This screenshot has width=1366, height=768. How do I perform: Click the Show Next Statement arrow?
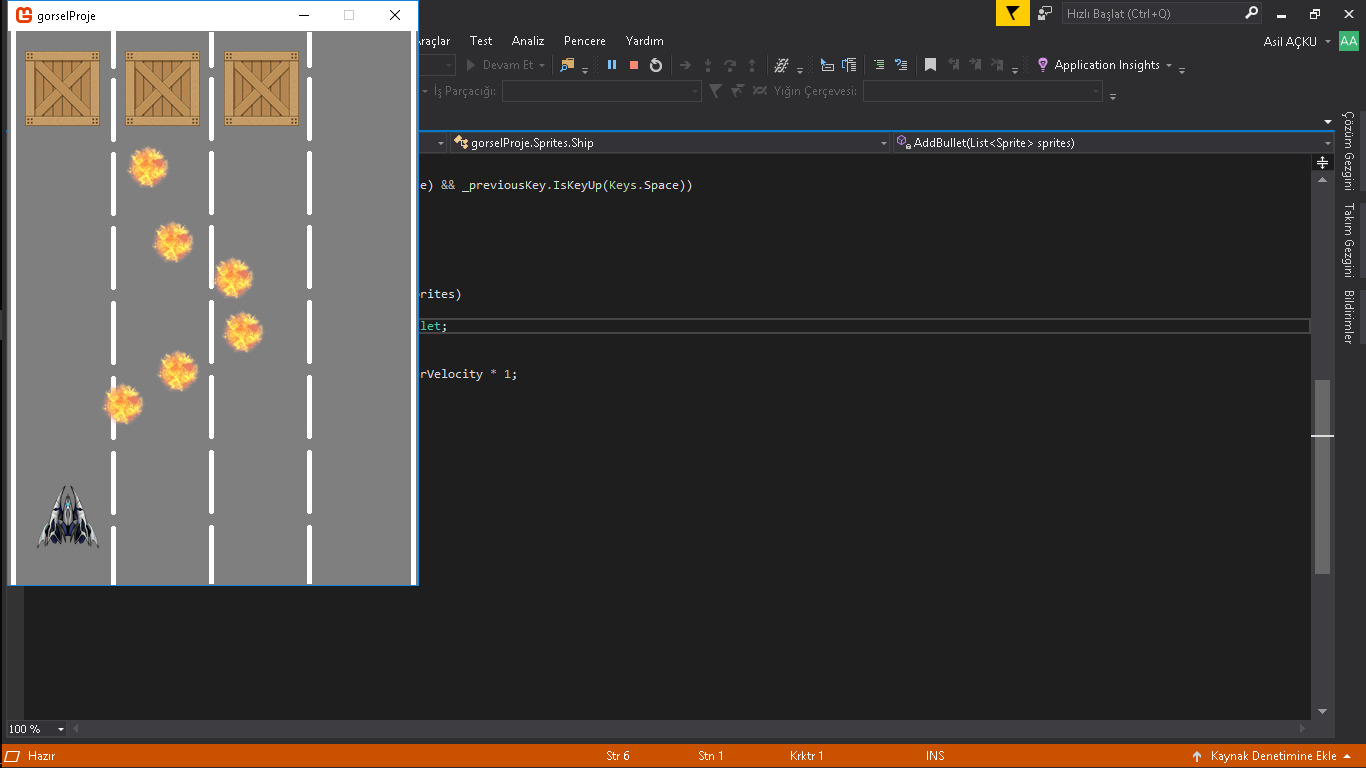point(685,65)
